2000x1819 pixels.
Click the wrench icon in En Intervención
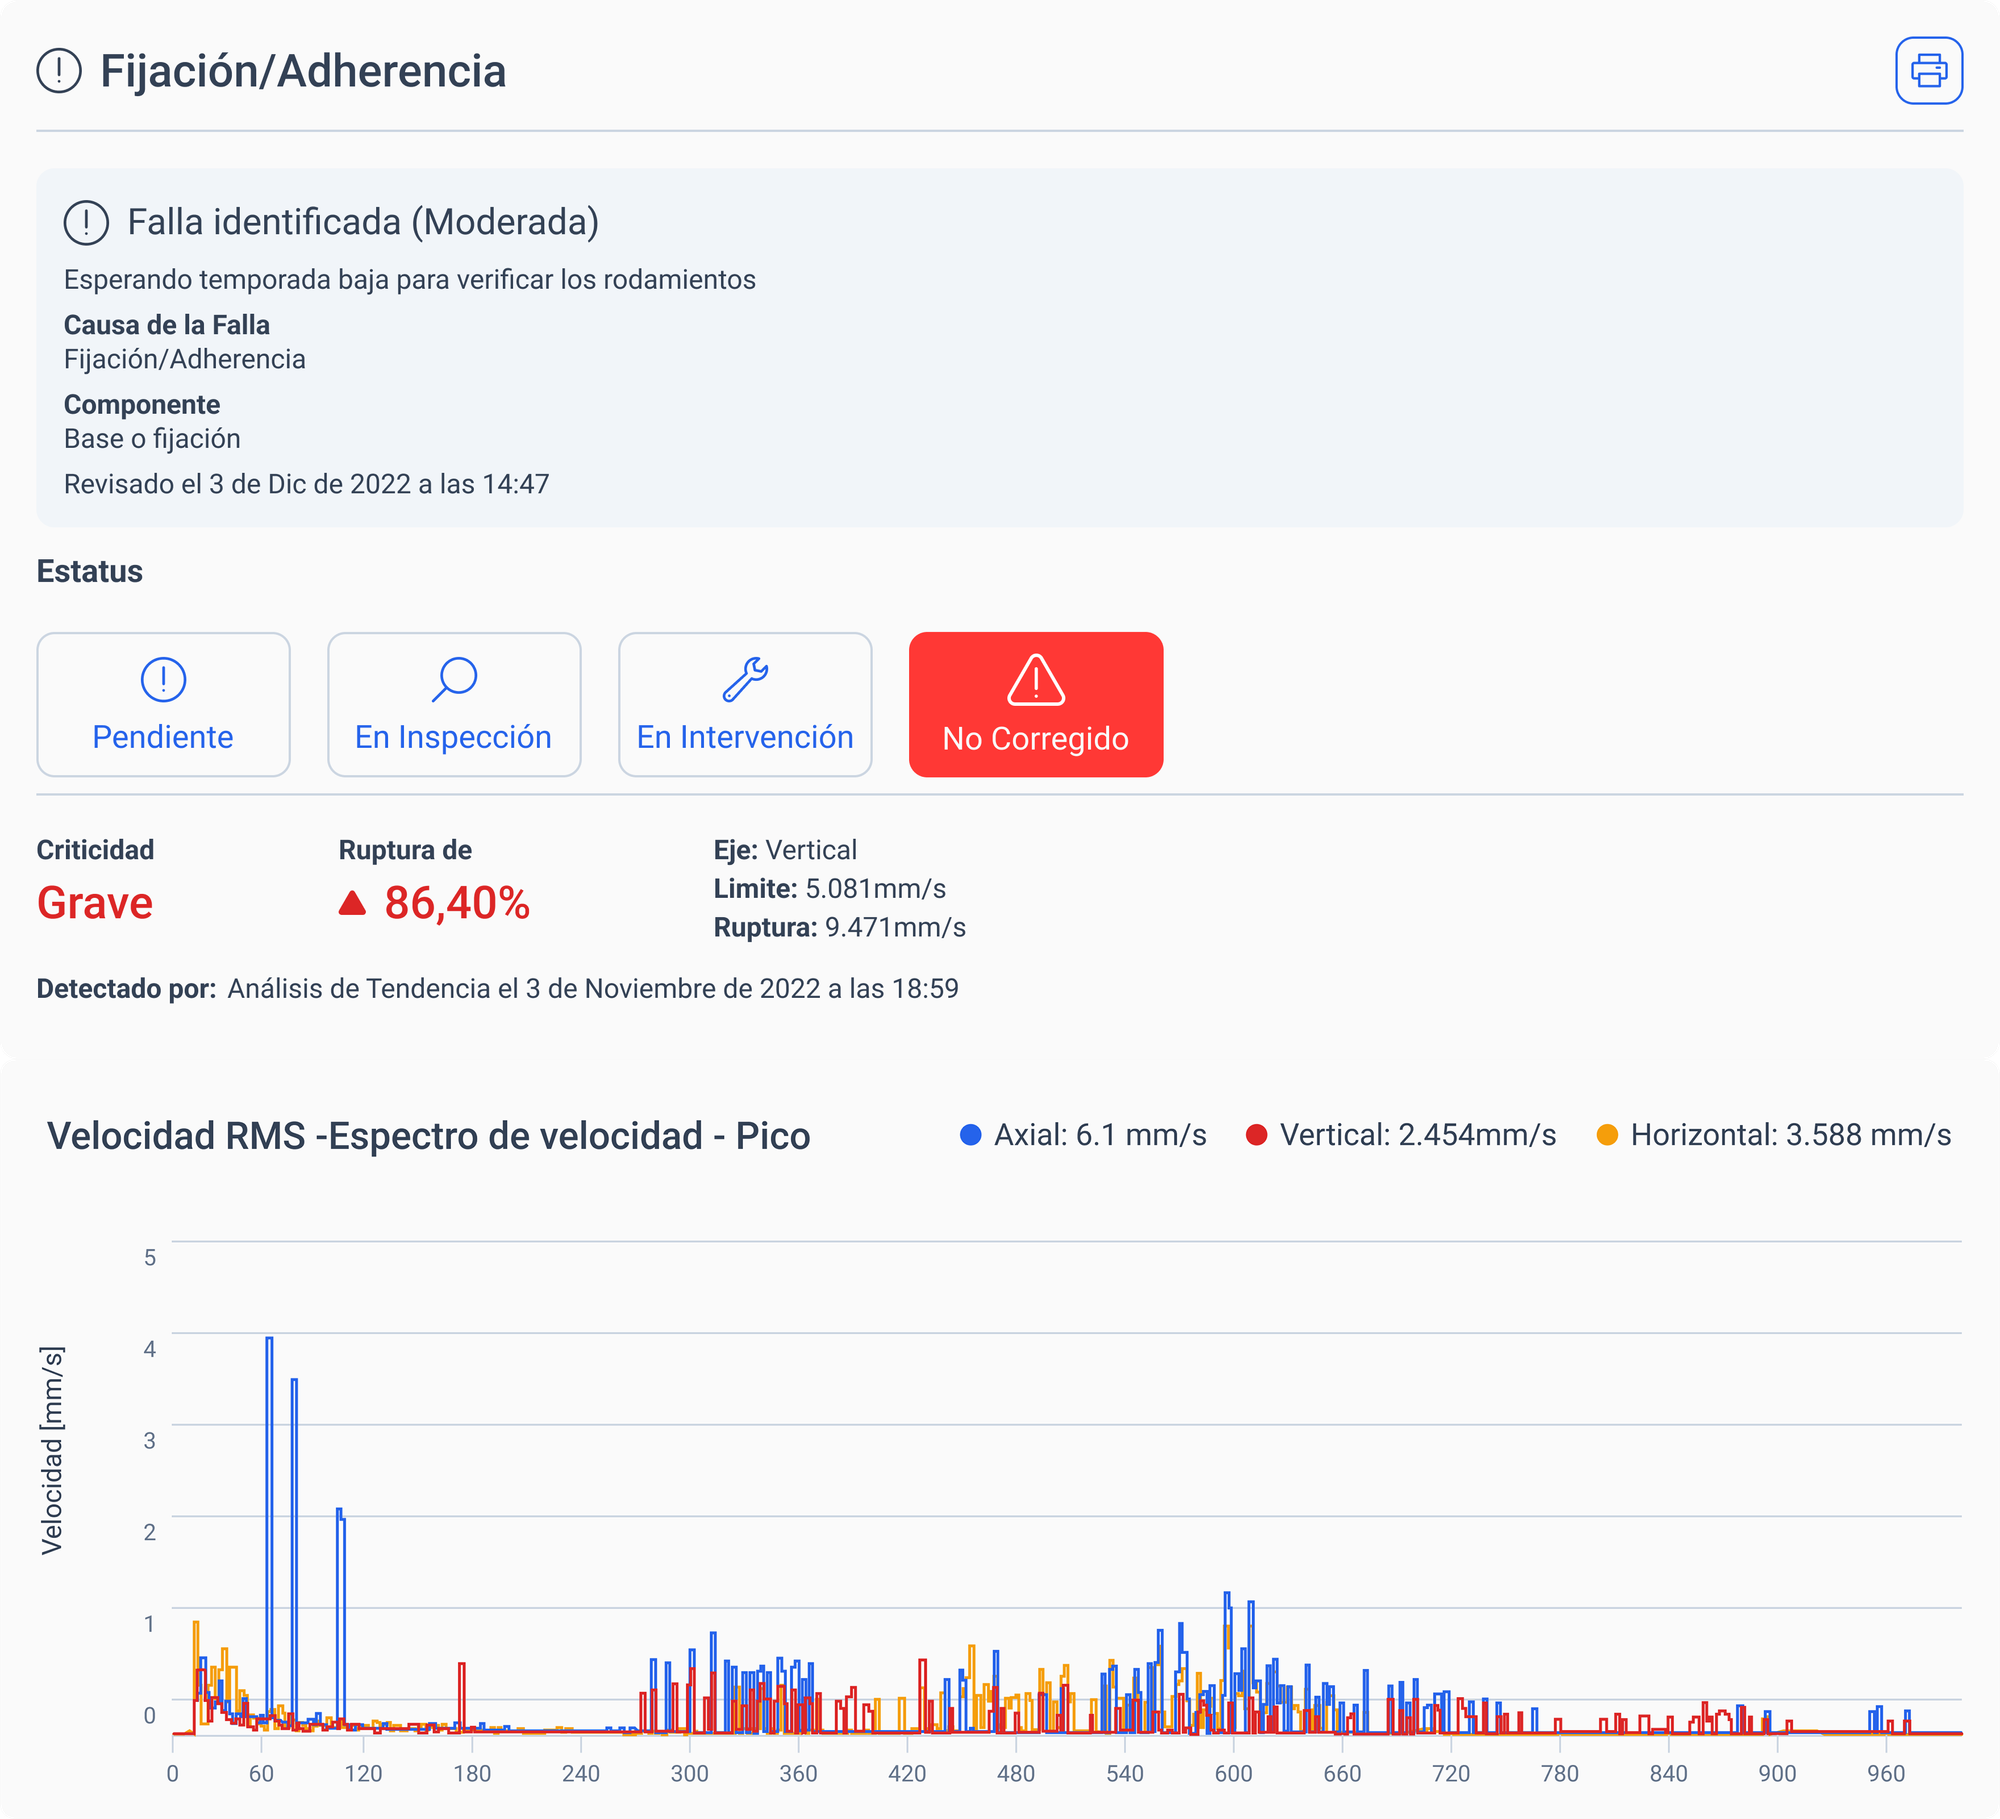pyautogui.click(x=745, y=680)
